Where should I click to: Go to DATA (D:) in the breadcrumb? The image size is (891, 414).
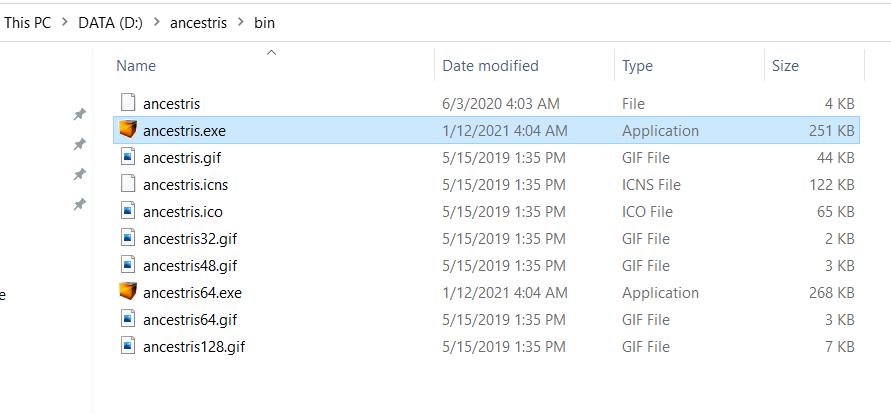click(111, 23)
